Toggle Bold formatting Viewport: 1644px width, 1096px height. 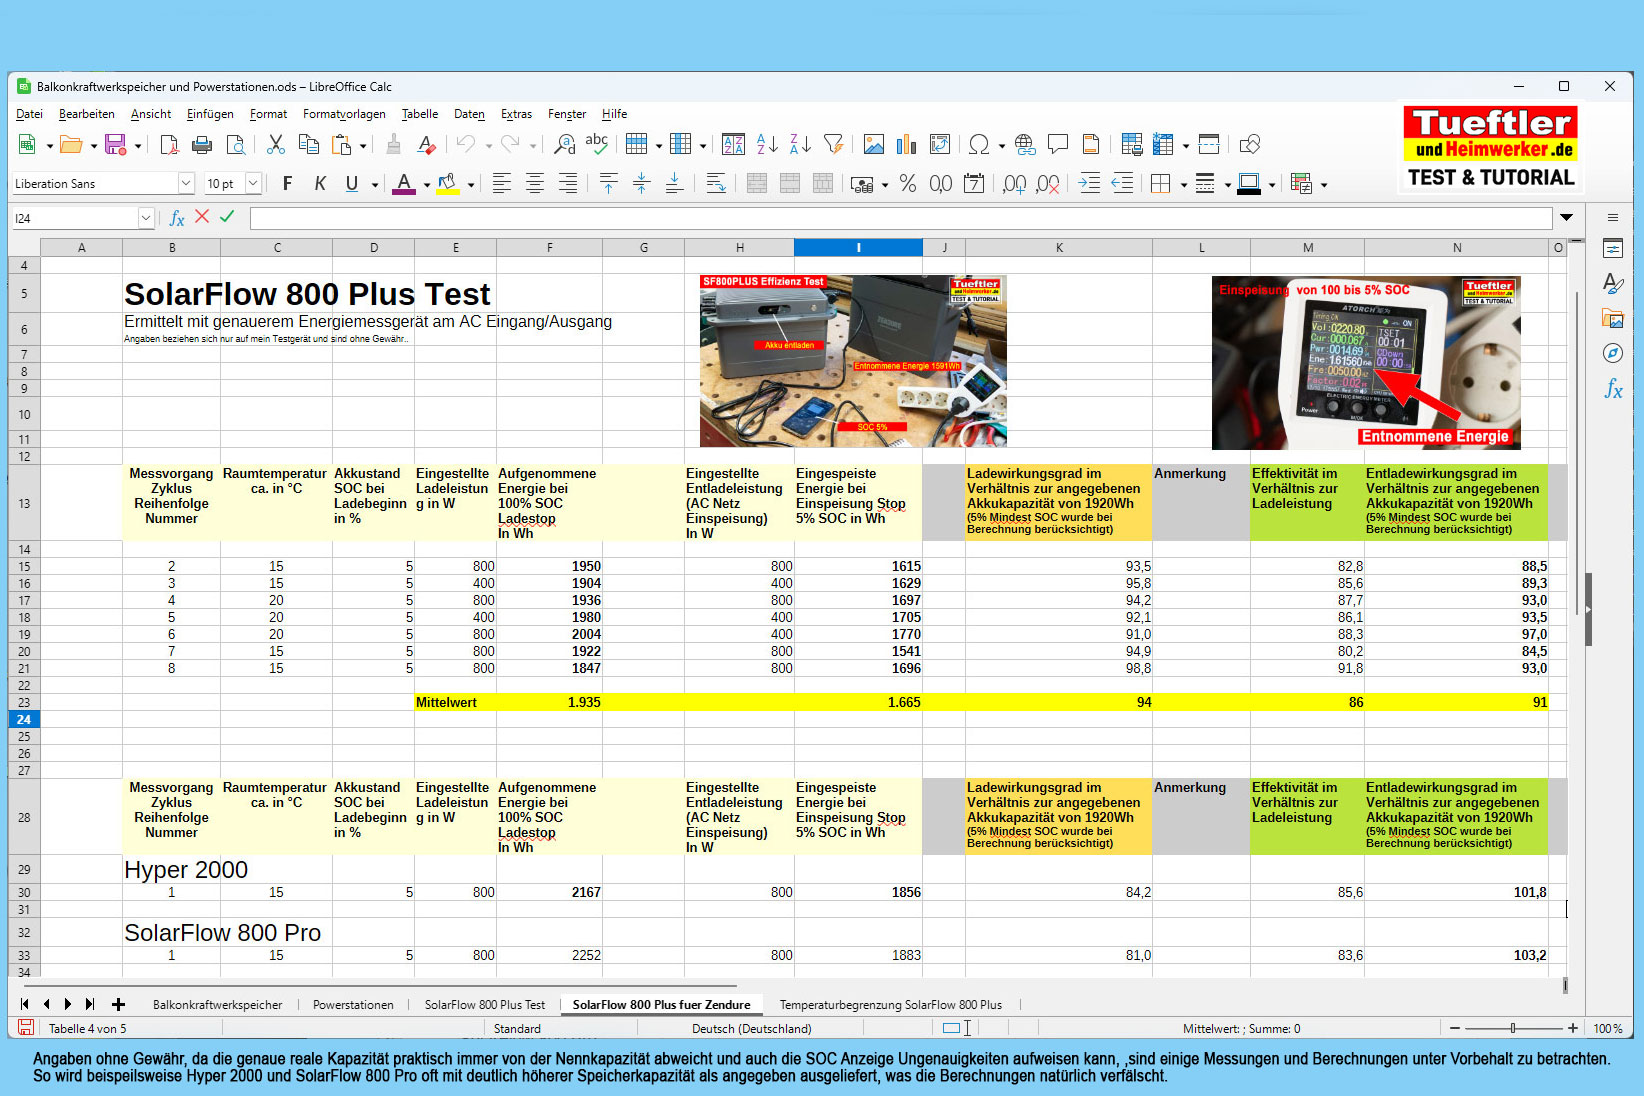tap(287, 184)
